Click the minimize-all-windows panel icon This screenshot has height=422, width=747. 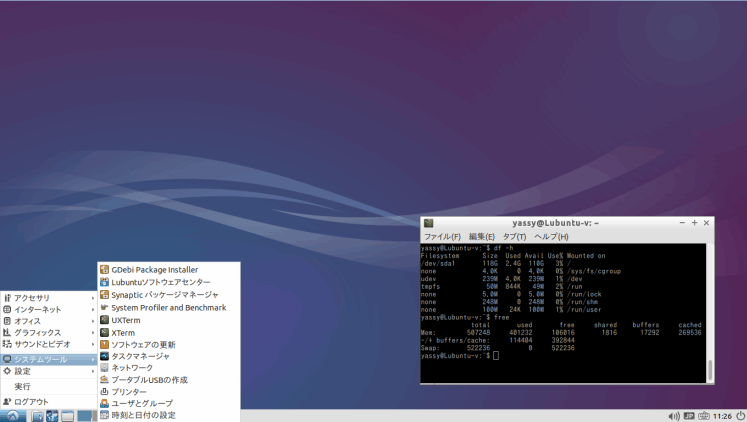click(67, 416)
